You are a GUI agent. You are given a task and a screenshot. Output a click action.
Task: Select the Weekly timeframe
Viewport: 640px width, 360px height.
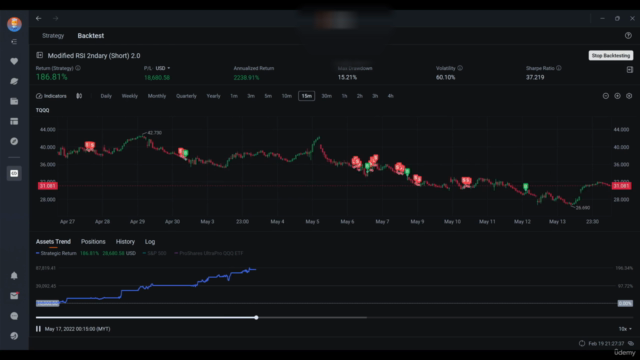point(130,96)
